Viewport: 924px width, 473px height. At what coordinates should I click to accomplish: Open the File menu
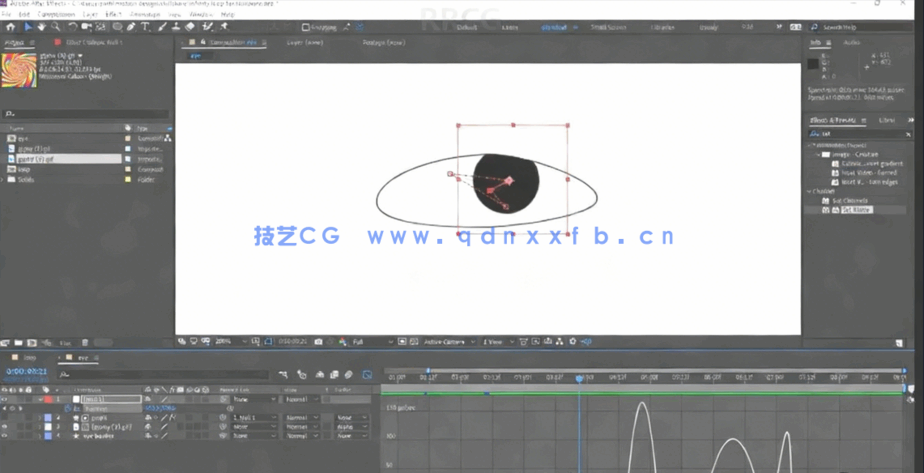(x=7, y=14)
